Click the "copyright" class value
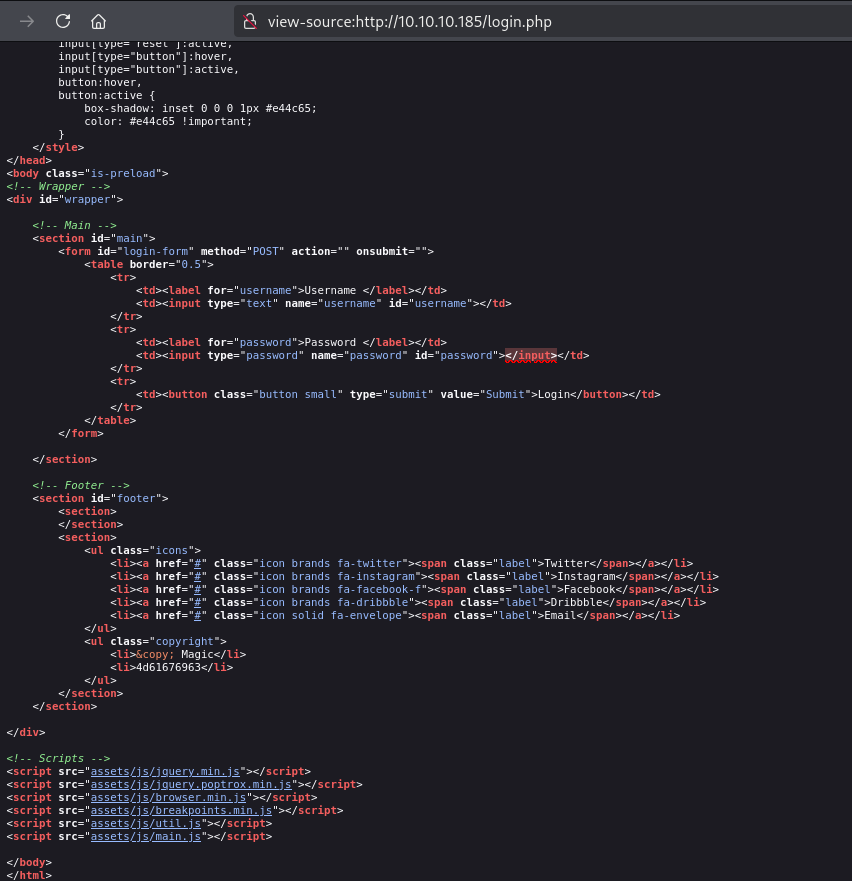The image size is (852, 881). click(x=184, y=641)
